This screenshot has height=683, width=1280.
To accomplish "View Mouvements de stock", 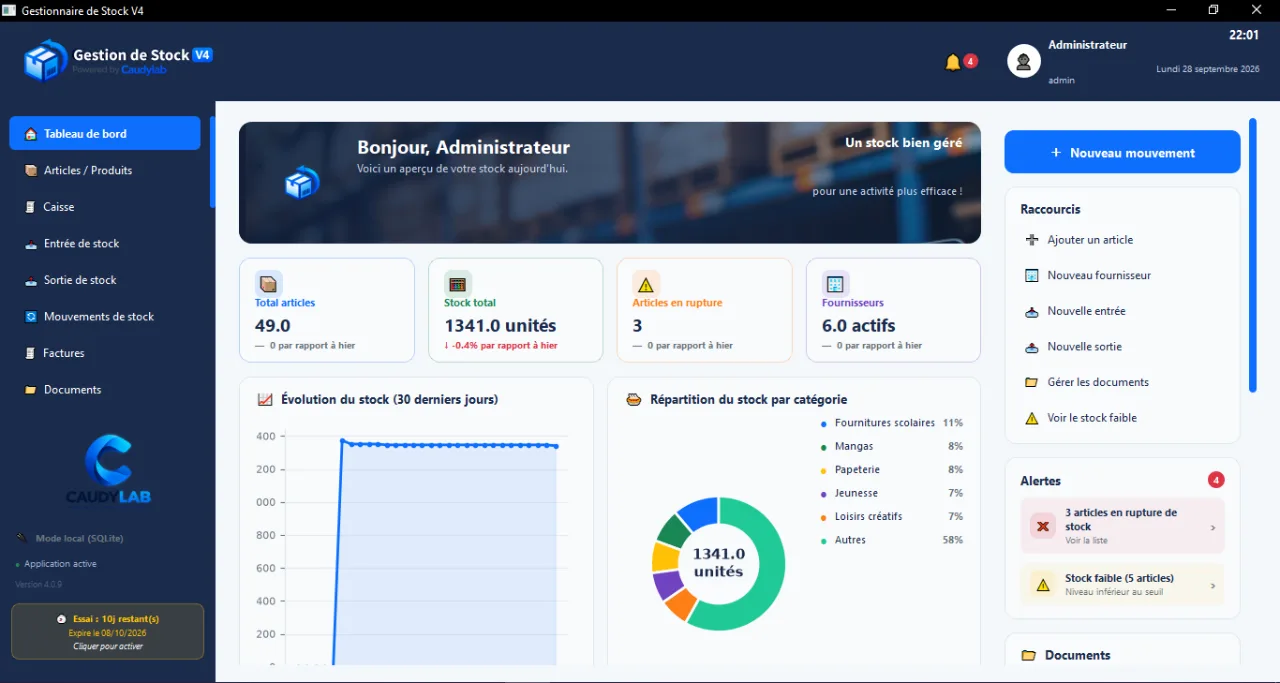I will click(105, 316).
